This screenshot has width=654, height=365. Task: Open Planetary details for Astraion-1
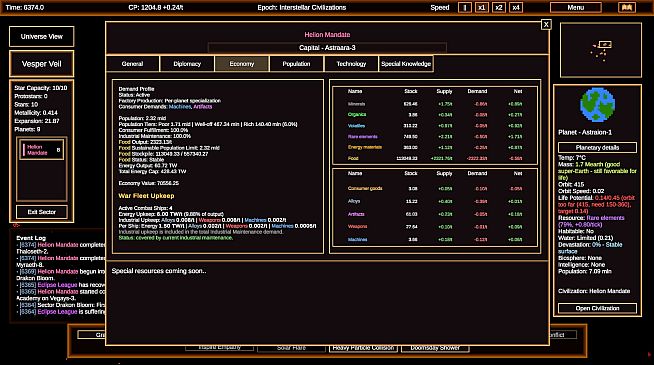click(597, 148)
